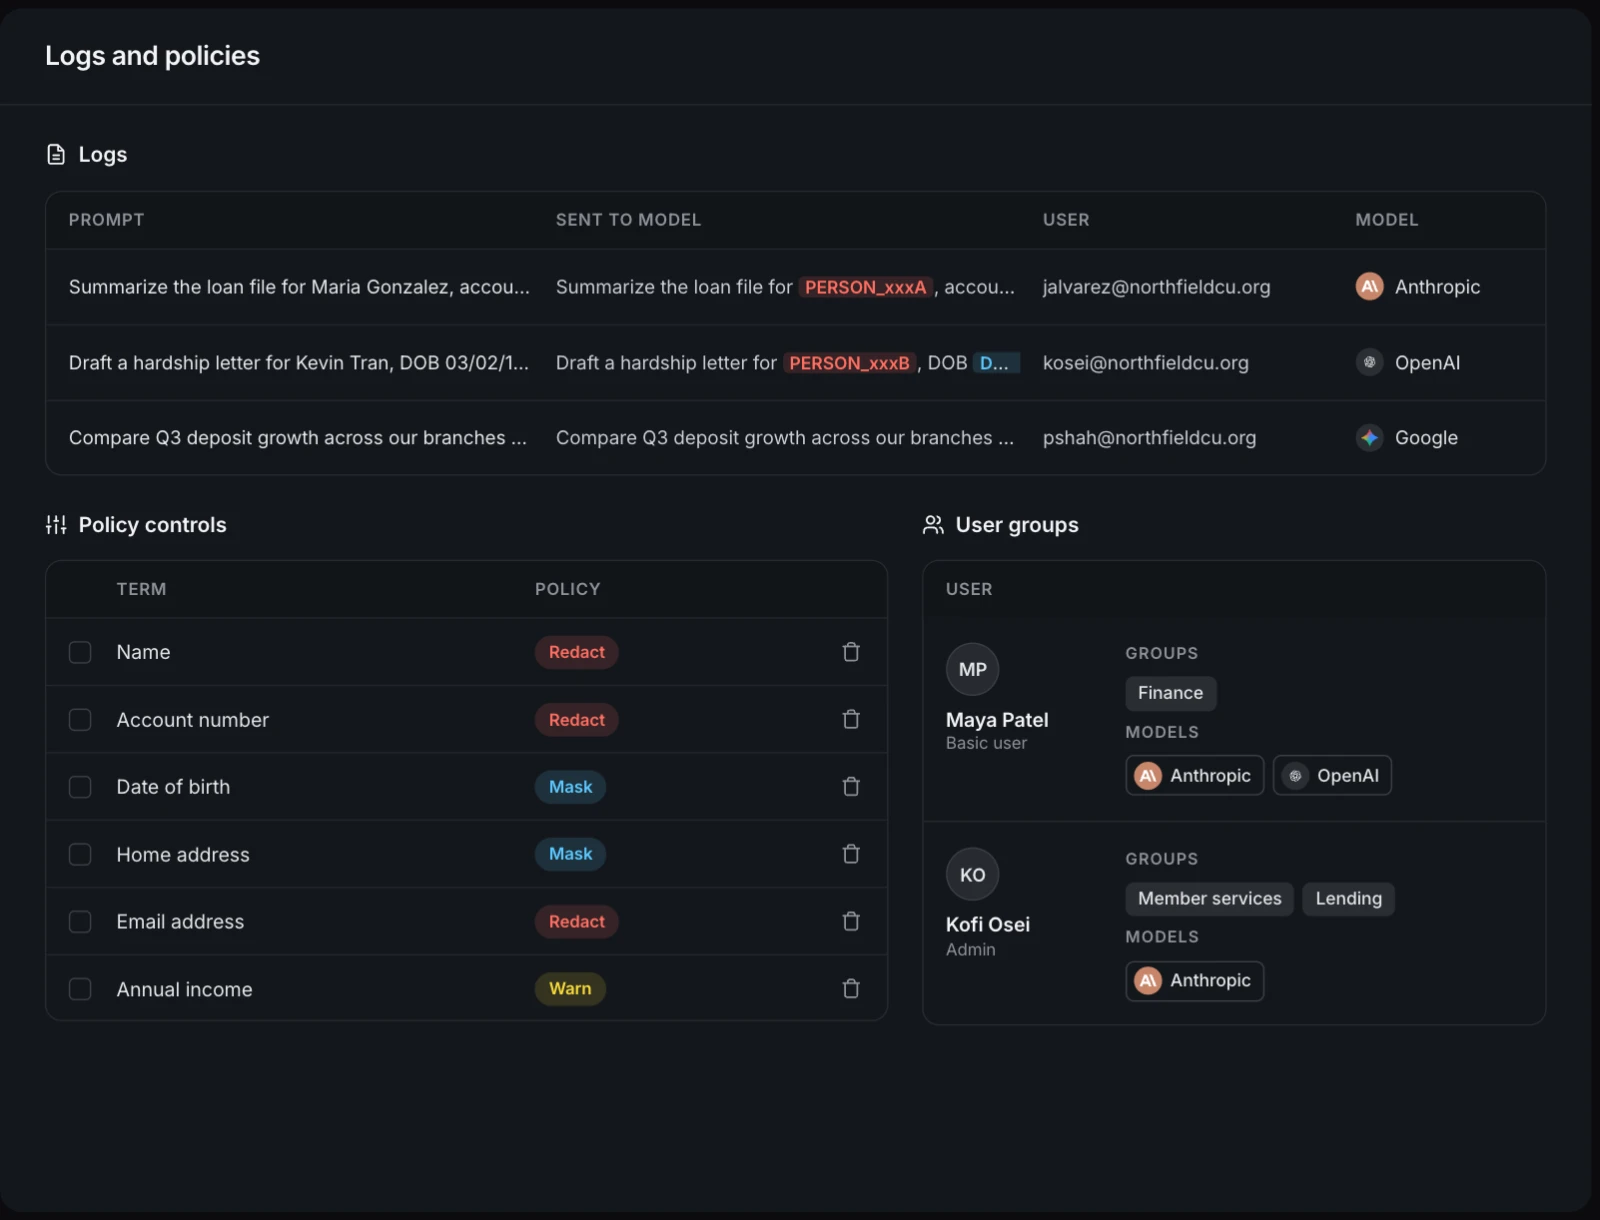Delete the Name policy via trash icon

coord(851,652)
